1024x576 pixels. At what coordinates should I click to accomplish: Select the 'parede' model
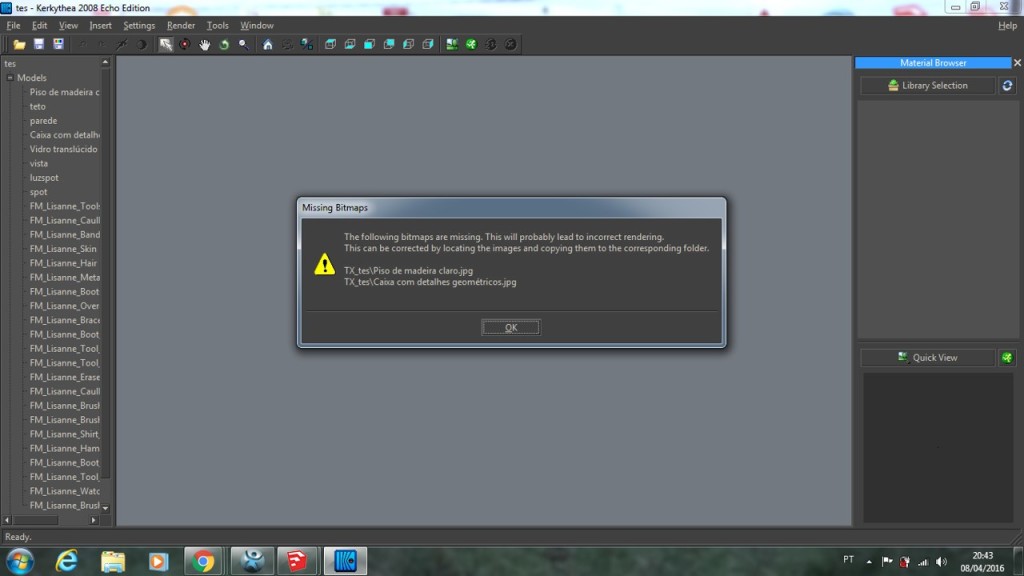(43, 121)
